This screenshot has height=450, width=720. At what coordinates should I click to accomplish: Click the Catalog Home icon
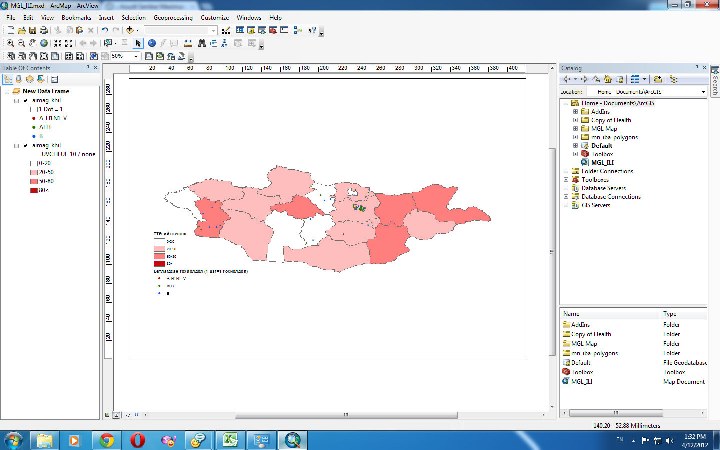[x=608, y=79]
